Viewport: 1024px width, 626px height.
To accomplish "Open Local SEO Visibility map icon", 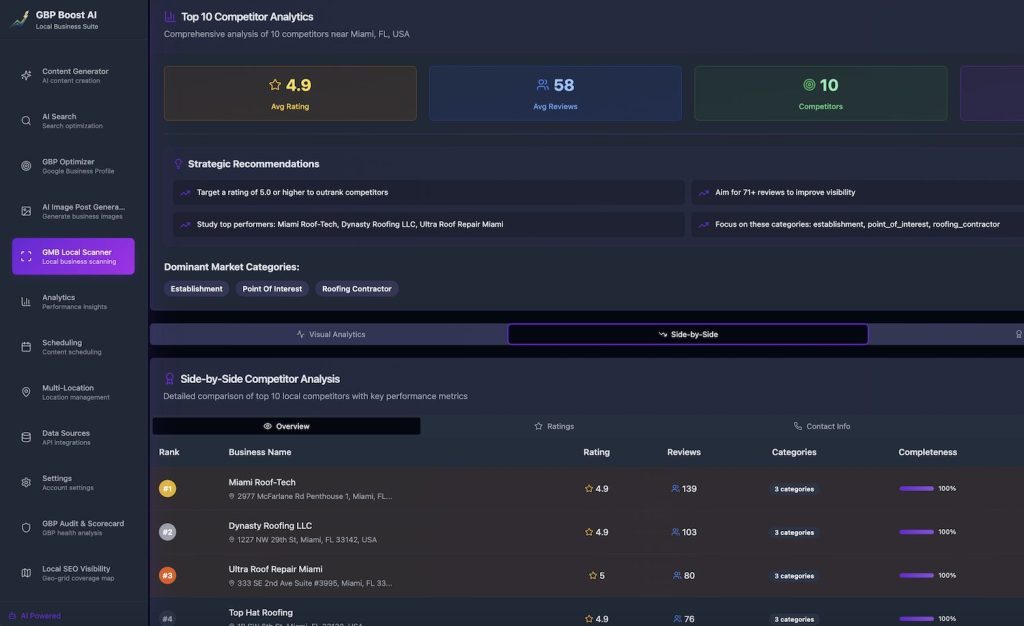I will [x=26, y=572].
